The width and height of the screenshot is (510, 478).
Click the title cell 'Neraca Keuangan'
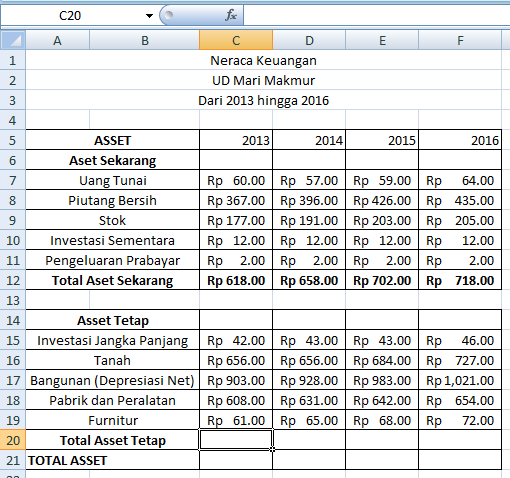(x=263, y=60)
